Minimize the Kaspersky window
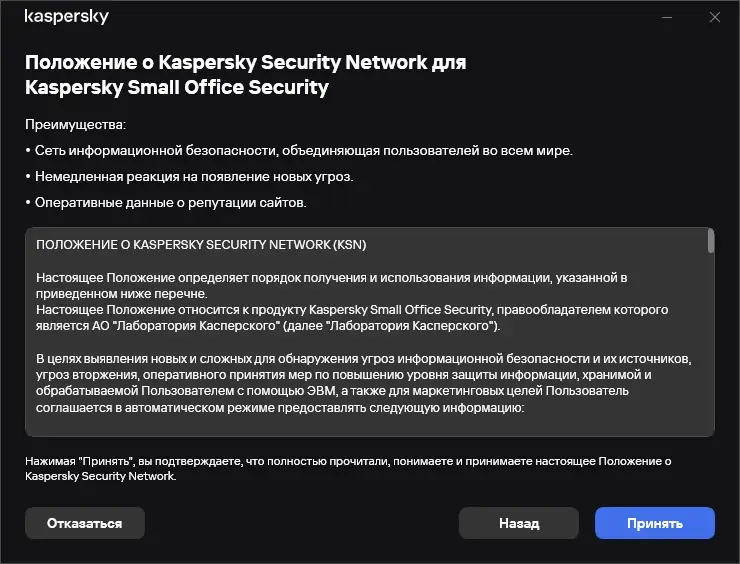This screenshot has height=564, width=740. [x=667, y=17]
